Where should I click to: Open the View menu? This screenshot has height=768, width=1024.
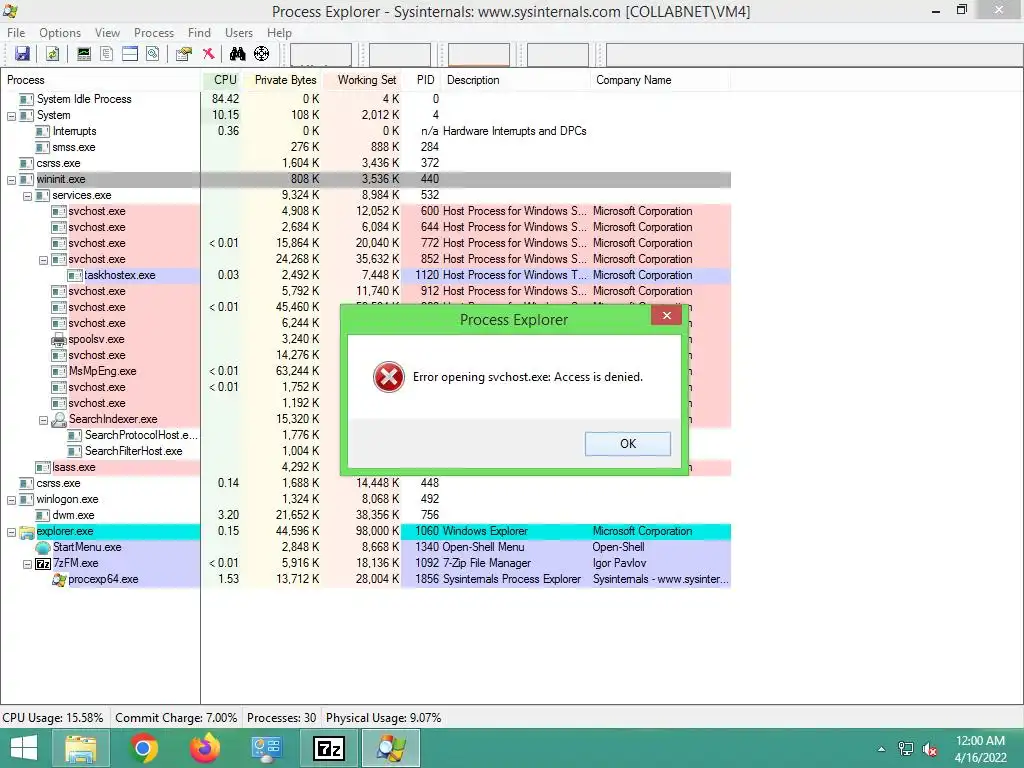click(x=107, y=33)
